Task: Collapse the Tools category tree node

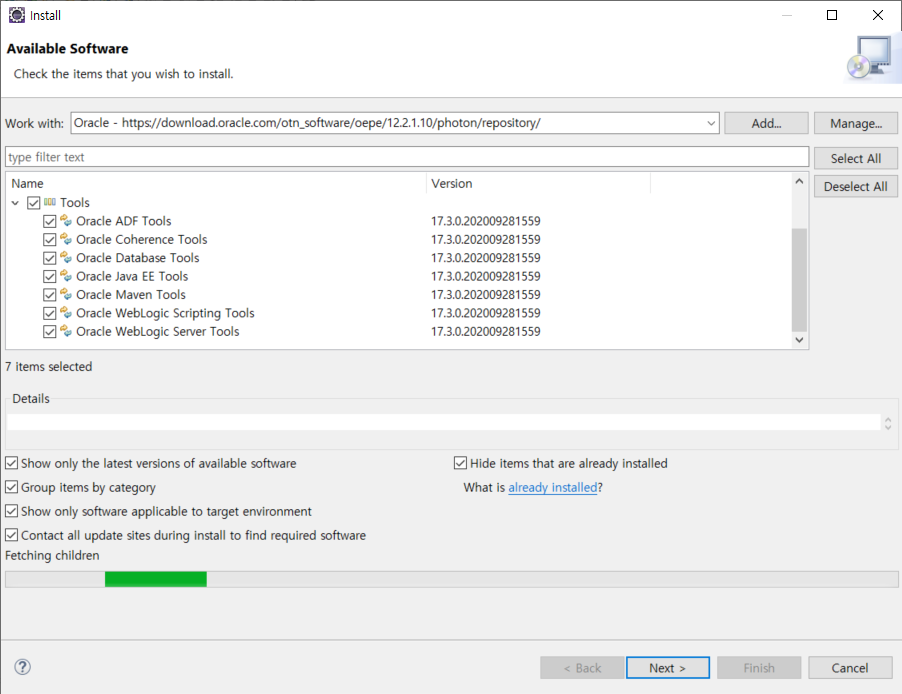Action: pyautogui.click(x=16, y=203)
